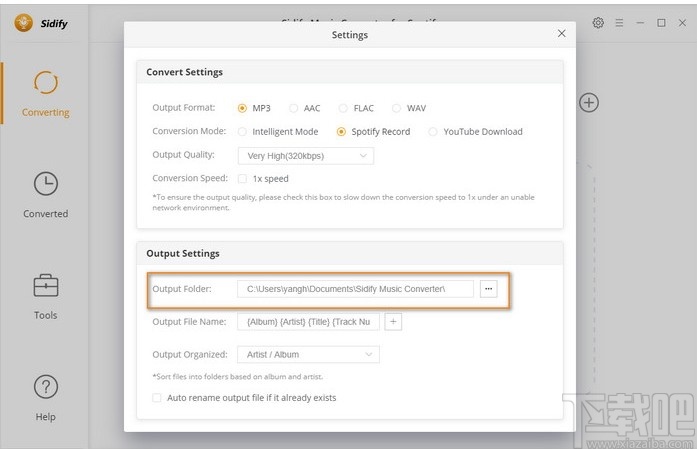Browse for output folder with ellipsis button
The height and width of the screenshot is (449, 697).
(x=489, y=289)
